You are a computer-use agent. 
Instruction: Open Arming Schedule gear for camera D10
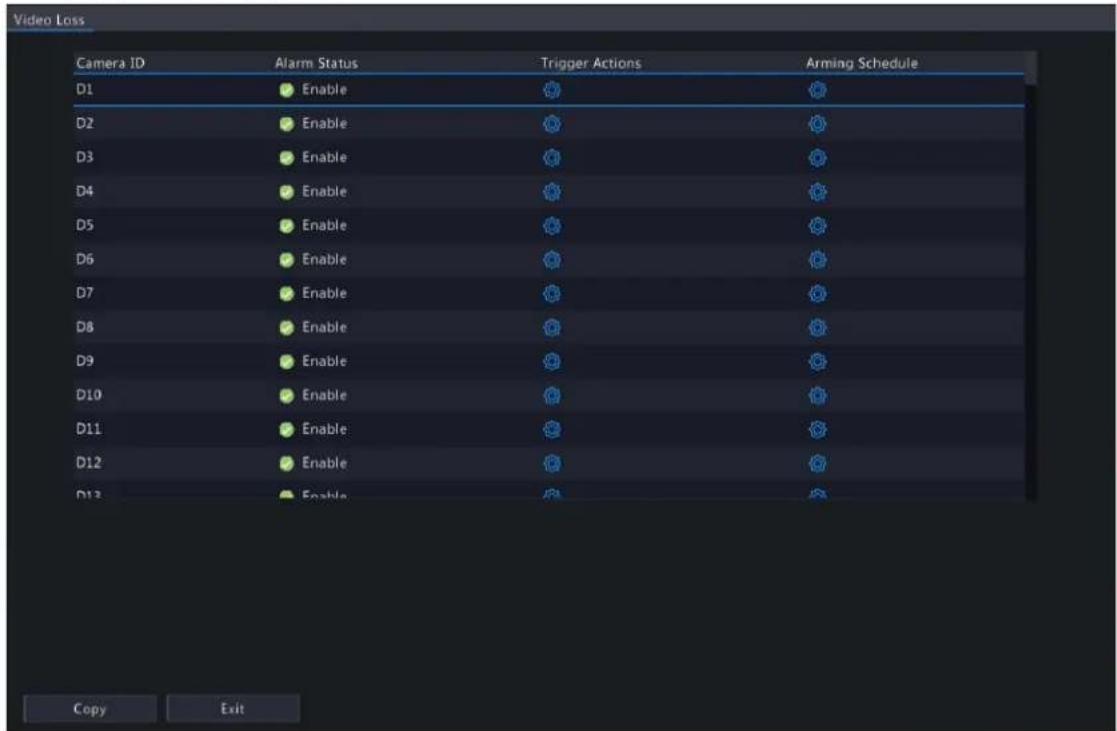pos(818,395)
